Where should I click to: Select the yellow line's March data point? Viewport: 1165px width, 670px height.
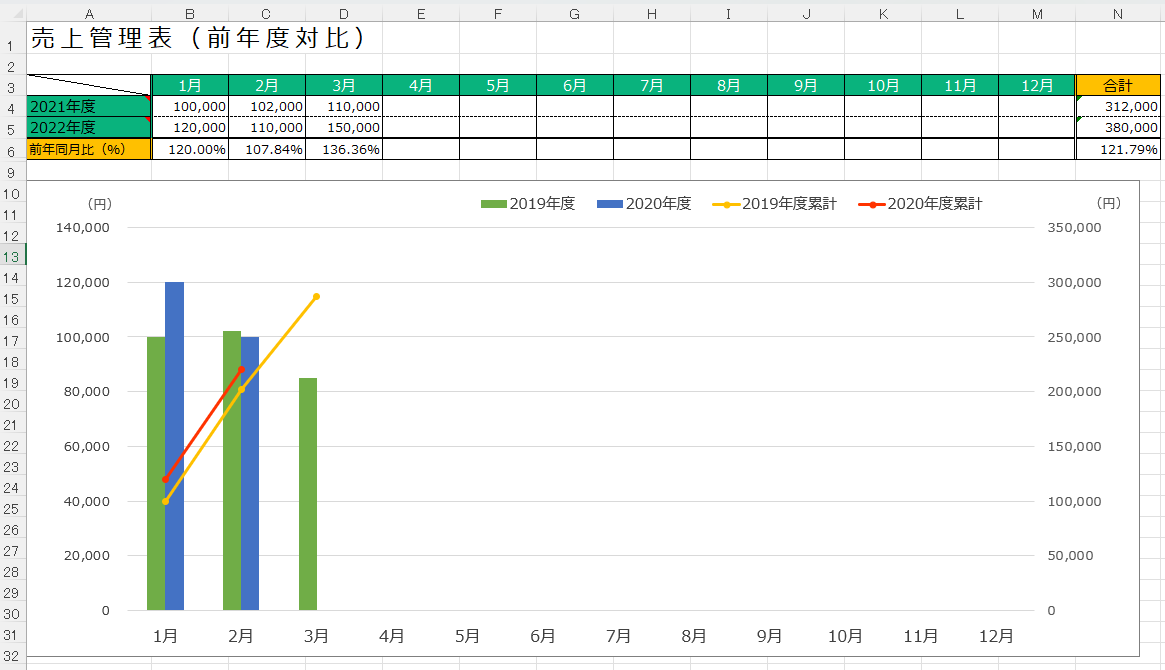(316, 296)
